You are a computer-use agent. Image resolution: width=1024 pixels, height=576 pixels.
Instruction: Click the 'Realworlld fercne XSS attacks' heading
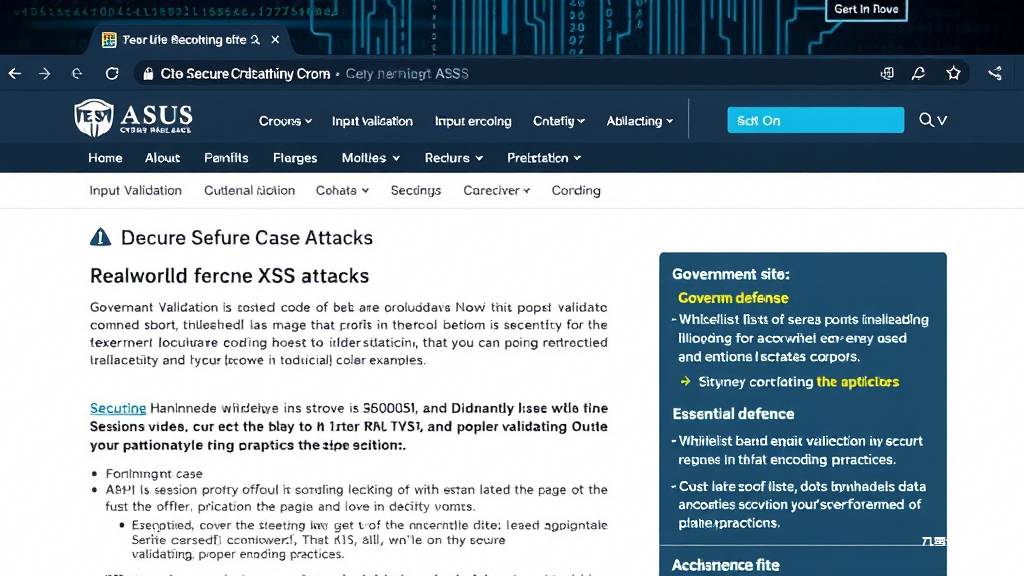[x=229, y=276]
